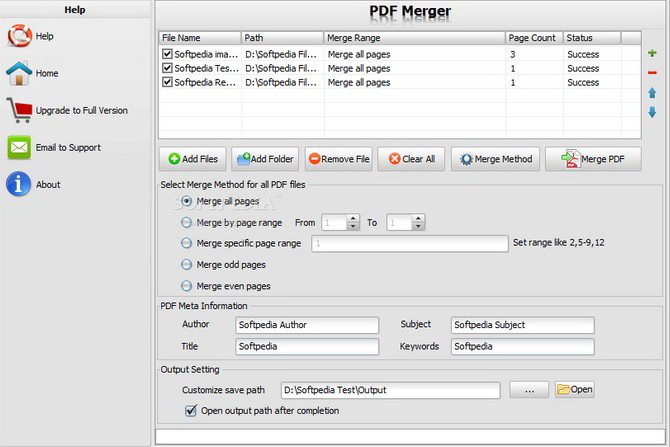This screenshot has width=670, height=447.
Task: Select Upgrade to Full Version
Action: [82, 111]
